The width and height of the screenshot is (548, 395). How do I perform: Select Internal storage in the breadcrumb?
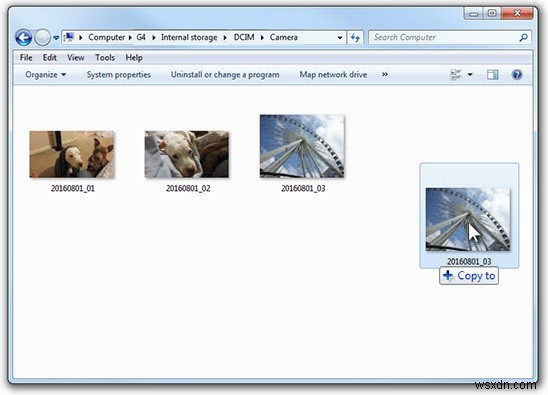pos(189,37)
